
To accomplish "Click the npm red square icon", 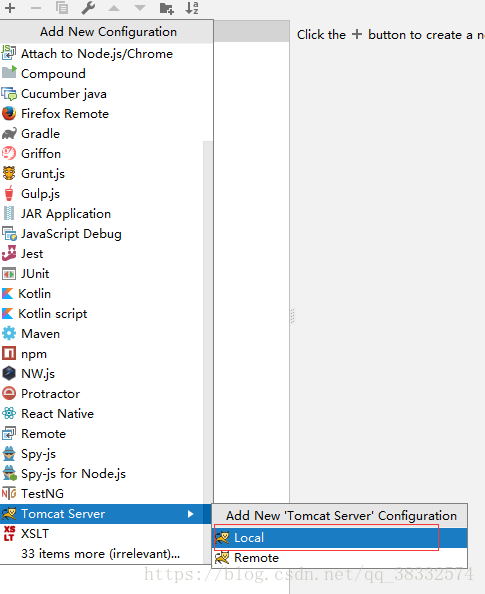I will click(9, 353).
